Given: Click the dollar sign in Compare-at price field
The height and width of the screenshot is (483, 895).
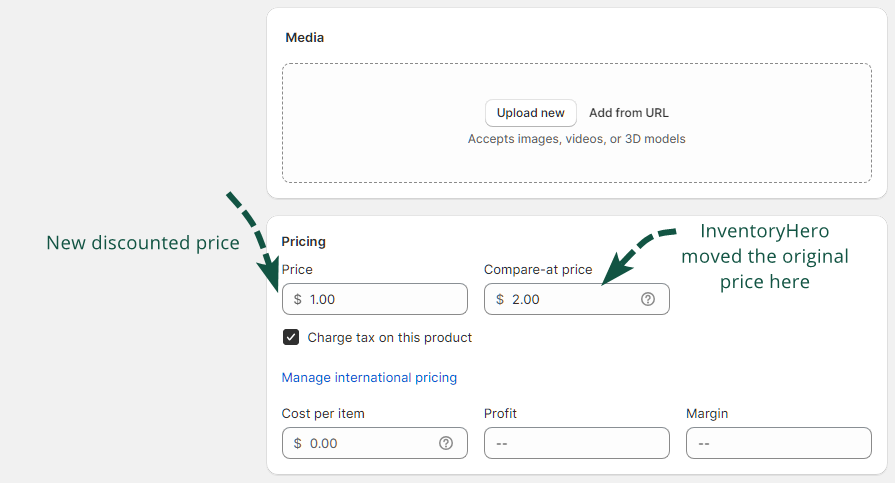Looking at the screenshot, I should [500, 299].
